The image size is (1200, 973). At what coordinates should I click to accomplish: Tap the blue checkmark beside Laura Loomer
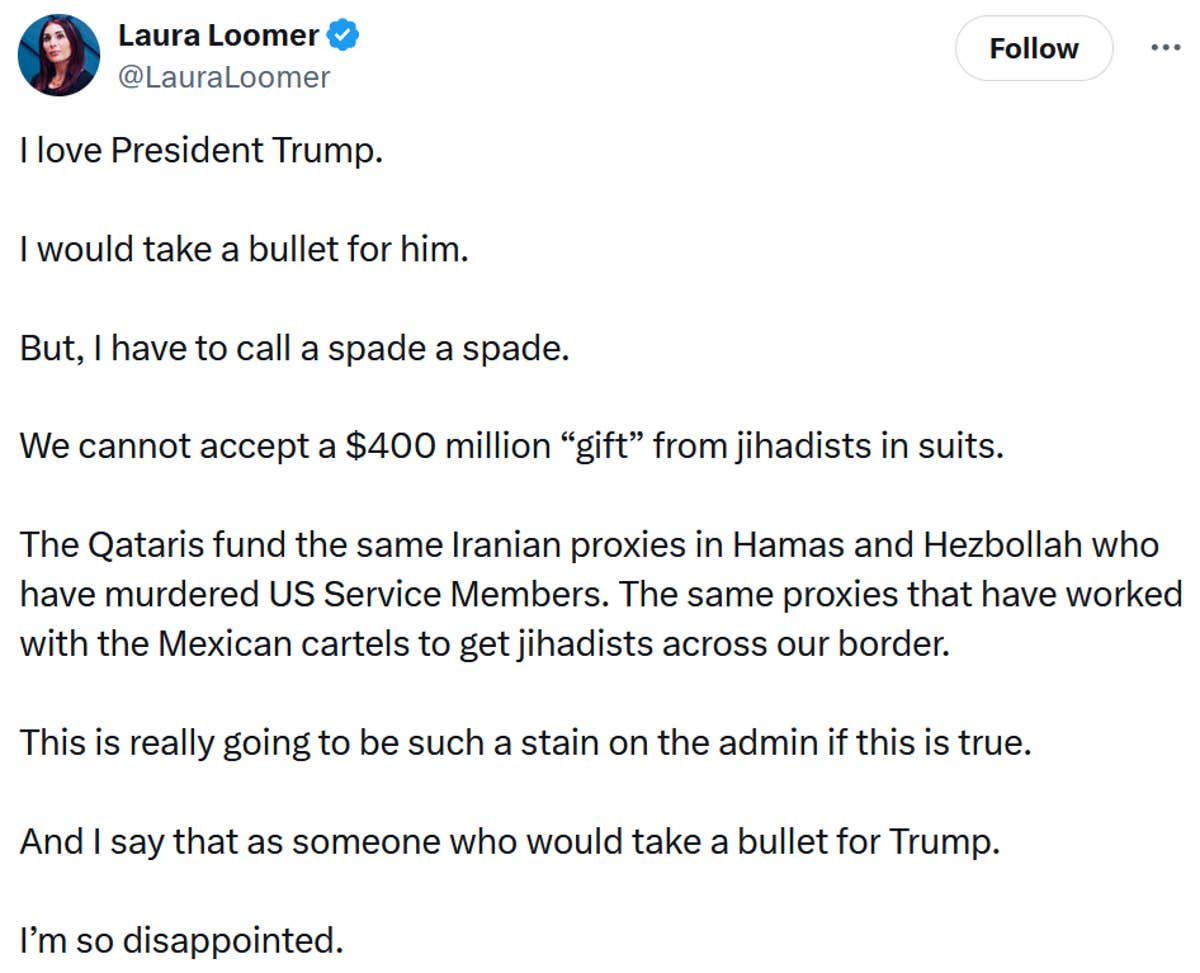click(x=341, y=33)
